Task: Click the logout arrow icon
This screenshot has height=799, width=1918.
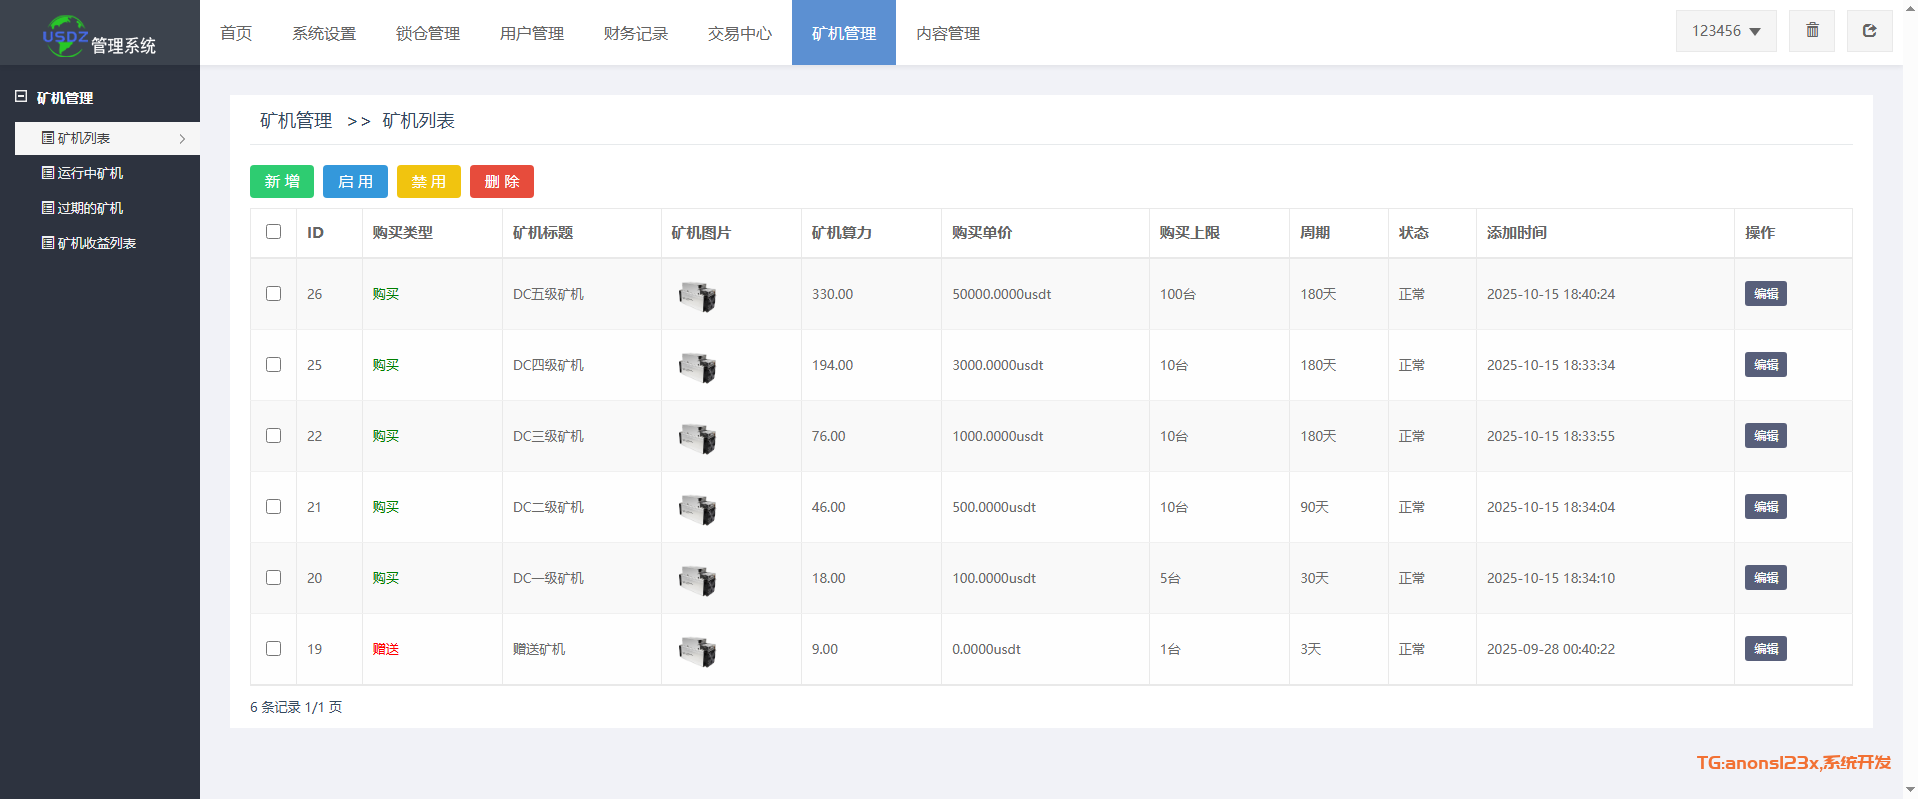Action: click(1869, 31)
